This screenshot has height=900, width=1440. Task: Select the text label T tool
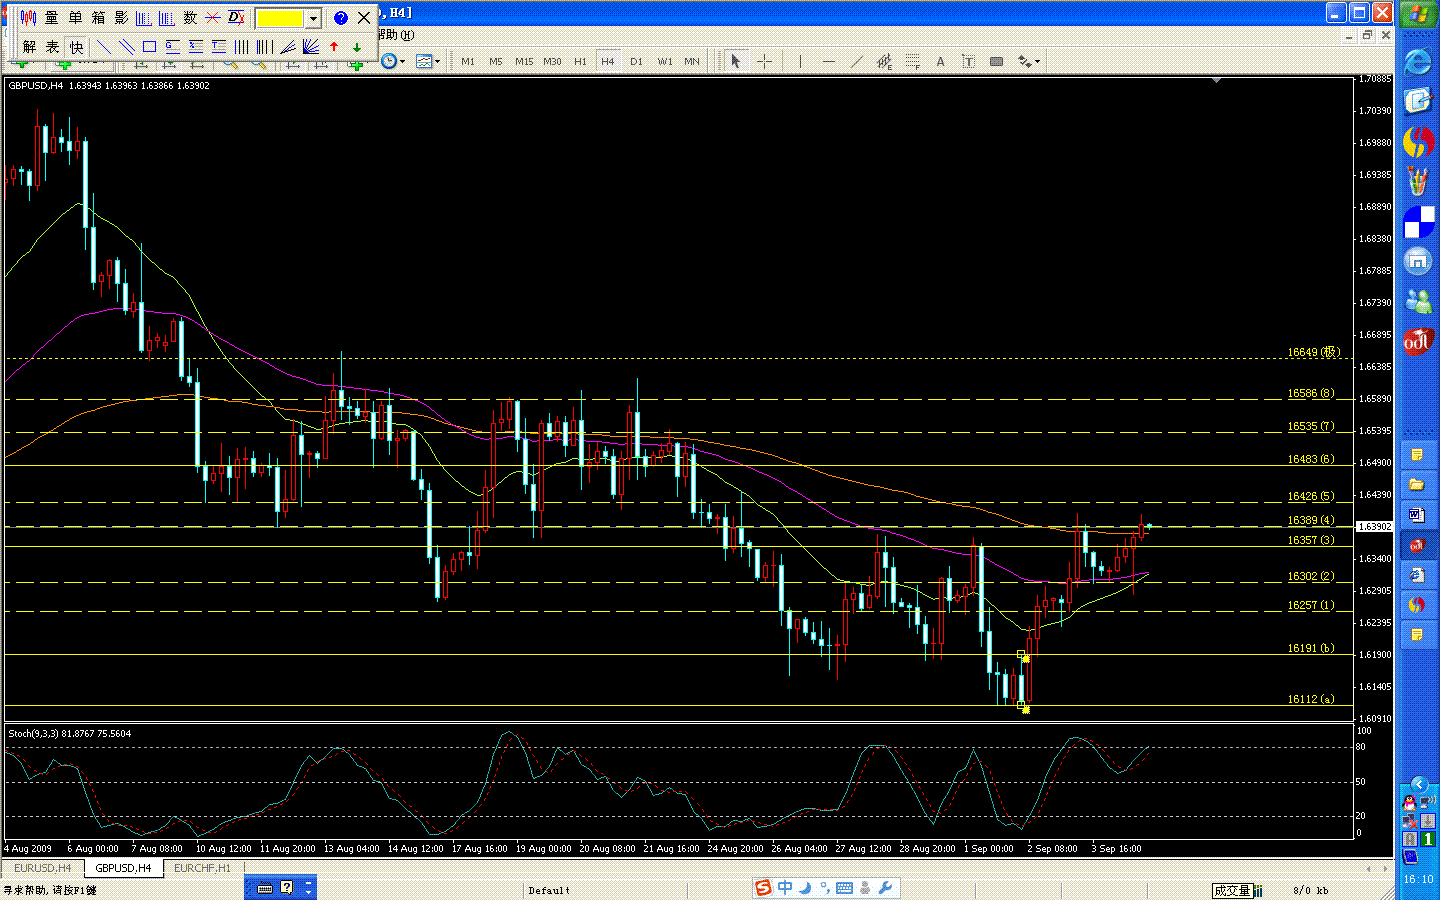click(968, 62)
